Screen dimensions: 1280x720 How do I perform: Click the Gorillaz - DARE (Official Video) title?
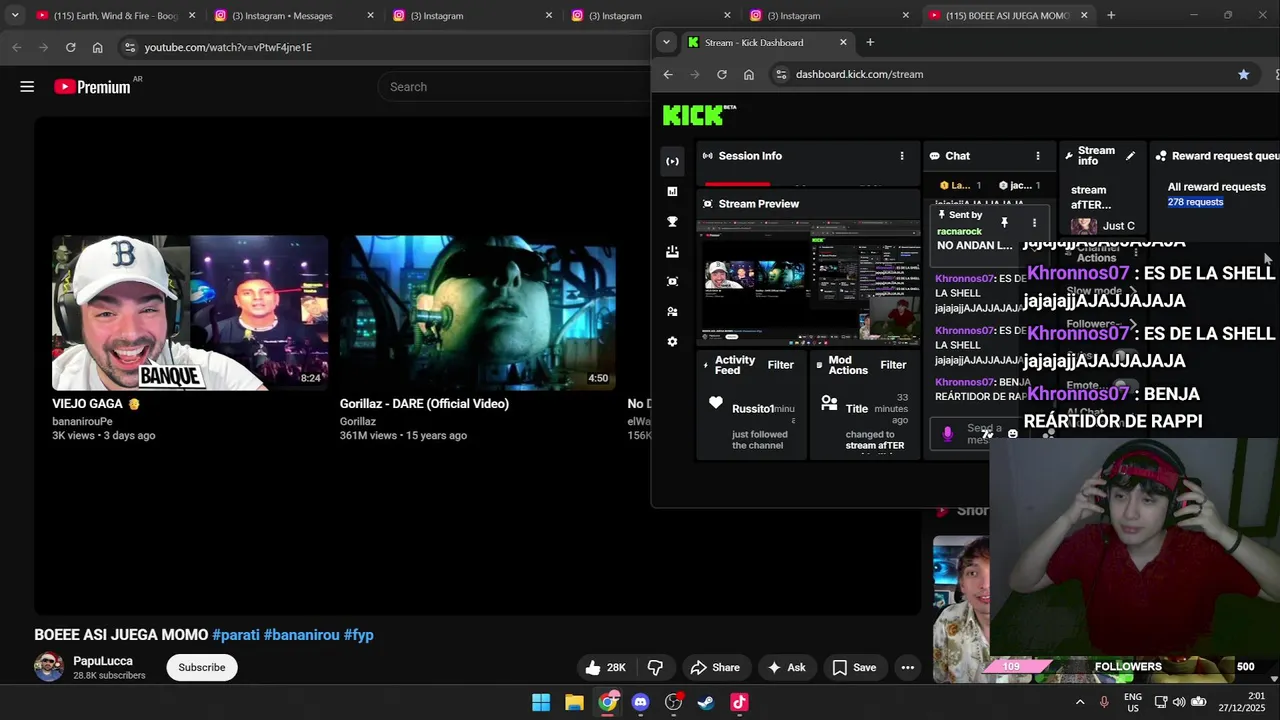(x=424, y=404)
